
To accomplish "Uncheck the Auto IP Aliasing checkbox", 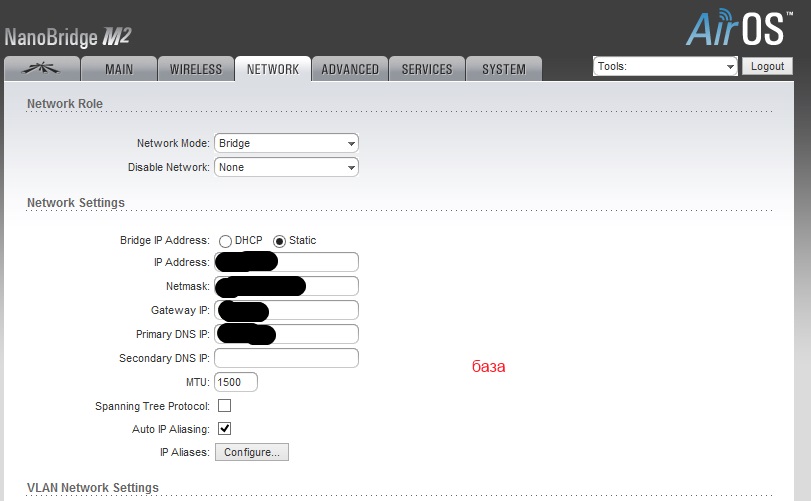I will click(x=224, y=429).
